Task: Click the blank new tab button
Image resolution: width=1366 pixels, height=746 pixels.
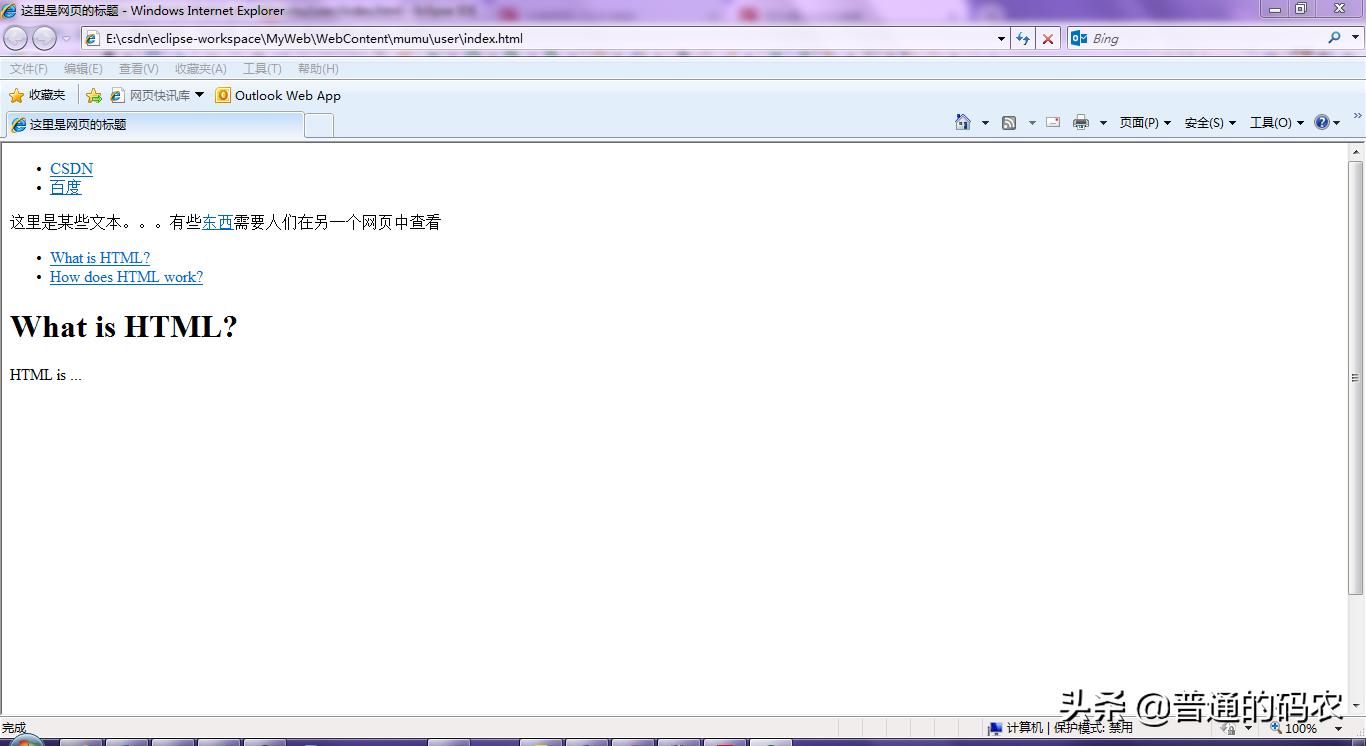Action: (319, 124)
